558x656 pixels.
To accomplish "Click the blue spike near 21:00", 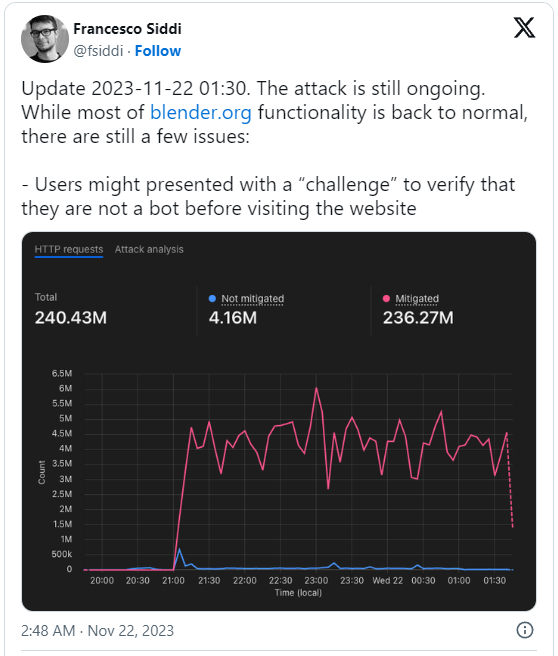I will (x=179, y=550).
